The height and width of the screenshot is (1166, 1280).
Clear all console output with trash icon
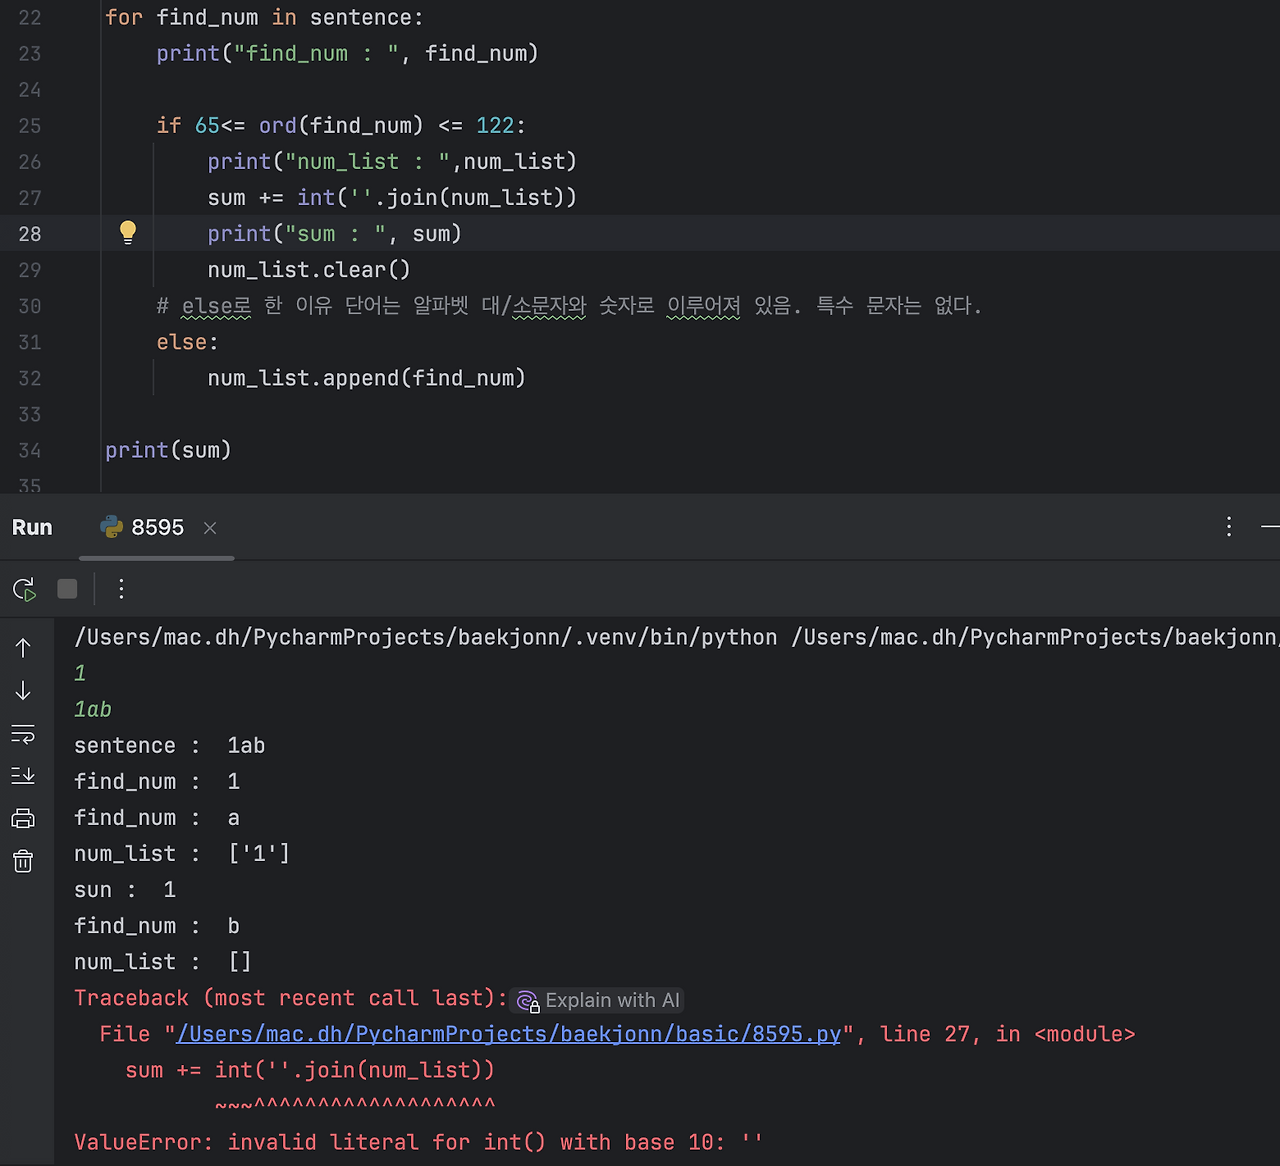pos(23,860)
